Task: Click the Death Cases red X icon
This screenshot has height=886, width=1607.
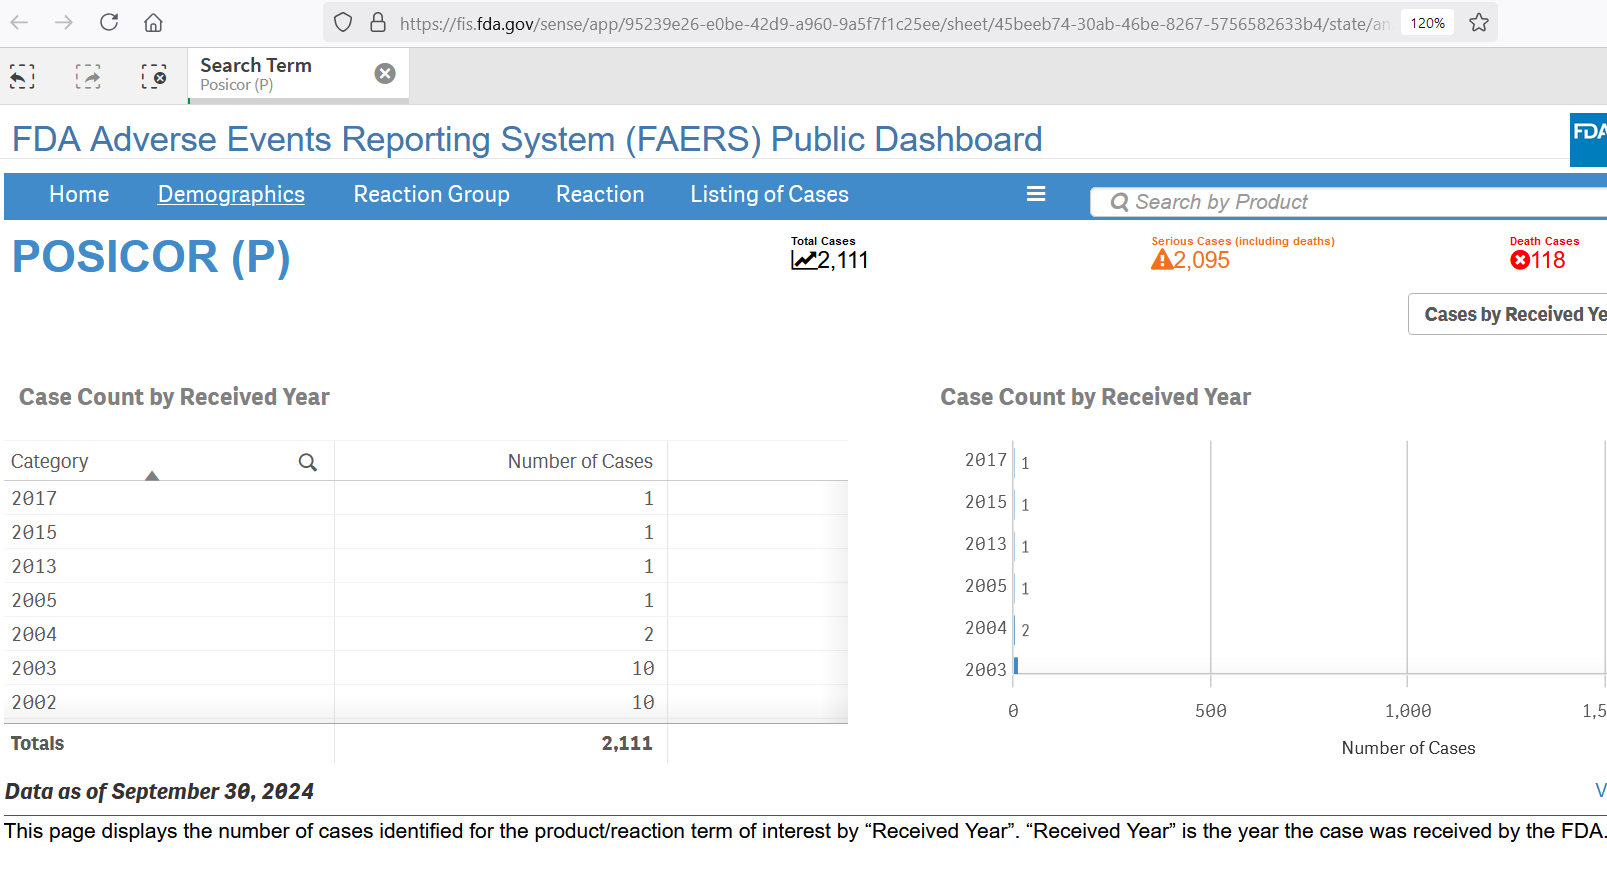Action: tap(1520, 260)
